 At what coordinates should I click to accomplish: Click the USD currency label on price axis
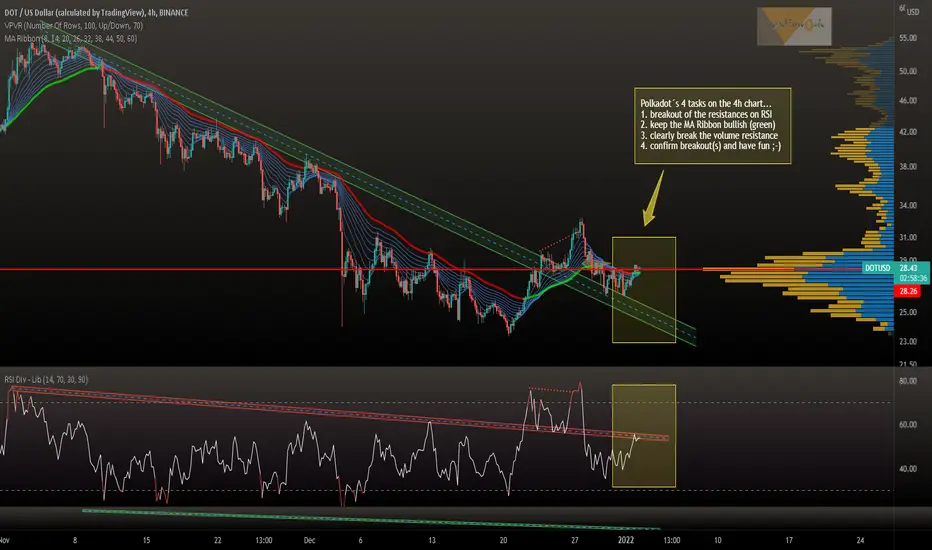(912, 12)
